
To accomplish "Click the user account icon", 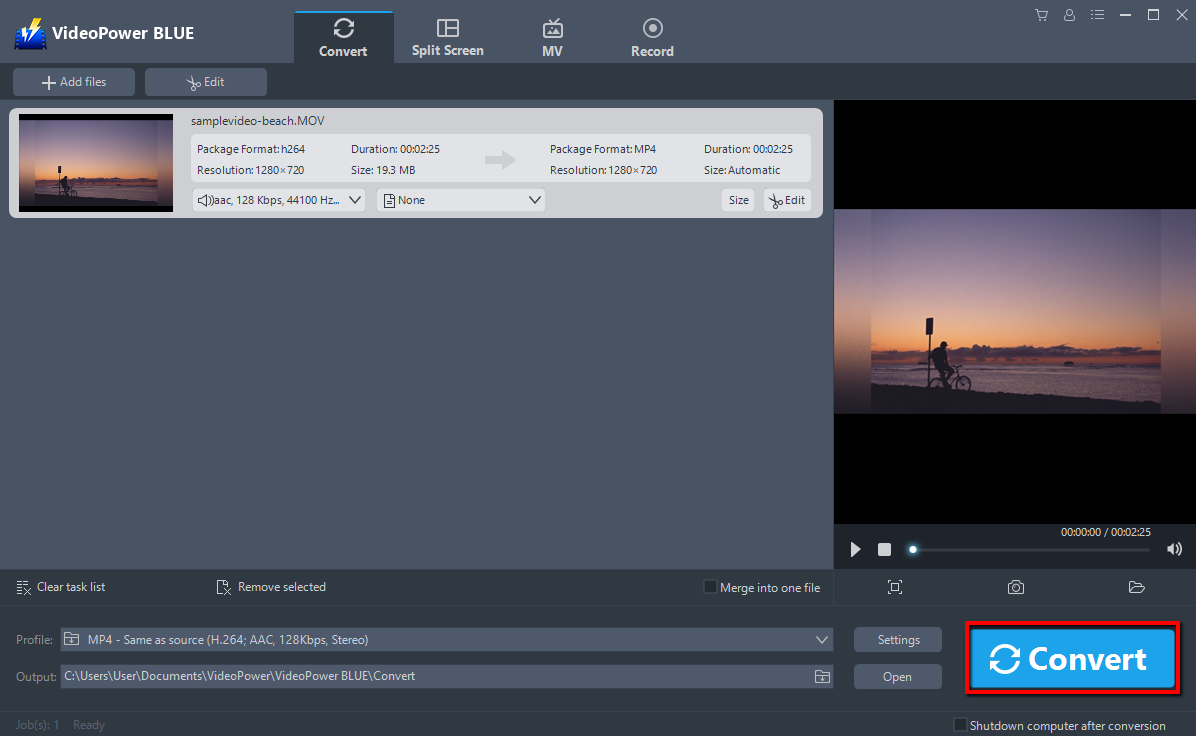I will (x=1069, y=15).
